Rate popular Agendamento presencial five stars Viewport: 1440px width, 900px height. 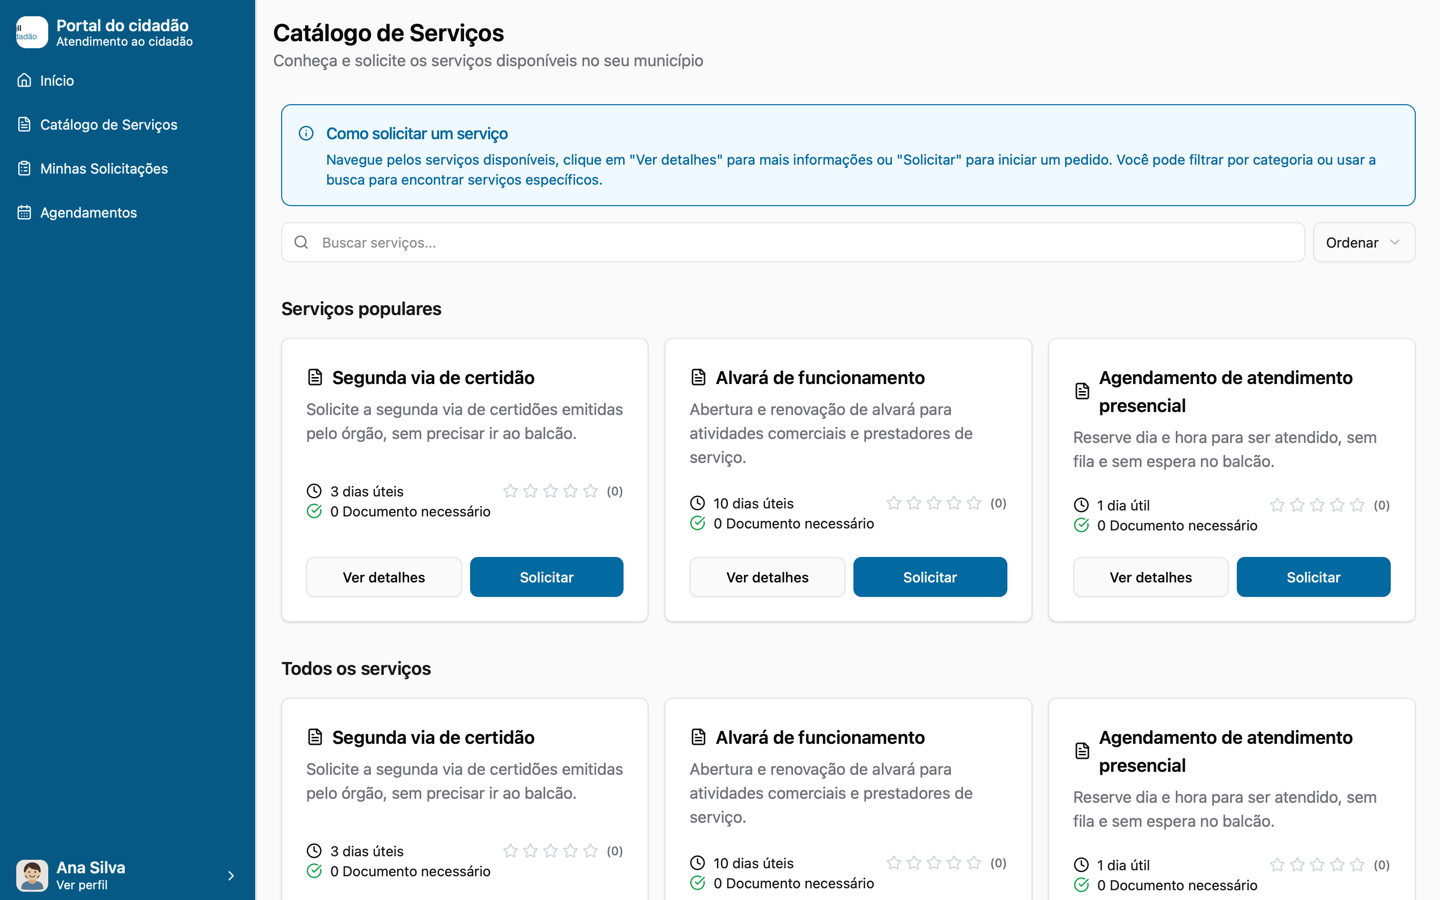click(x=1357, y=505)
